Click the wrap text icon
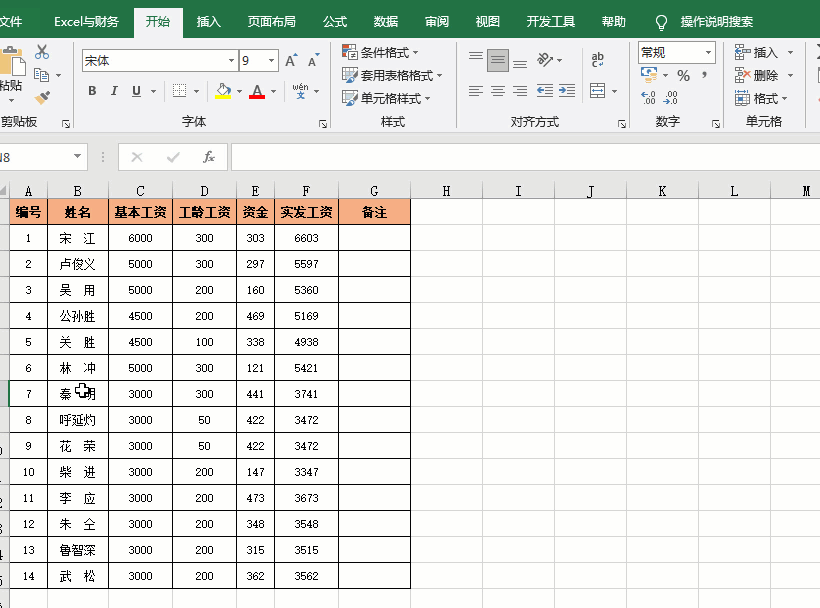 [x=598, y=60]
